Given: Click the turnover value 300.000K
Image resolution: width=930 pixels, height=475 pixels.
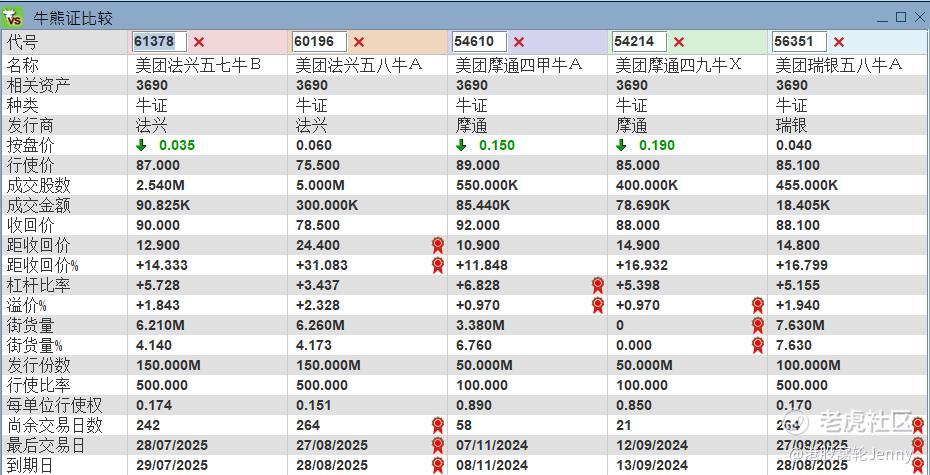Looking at the screenshot, I should click(x=327, y=205).
